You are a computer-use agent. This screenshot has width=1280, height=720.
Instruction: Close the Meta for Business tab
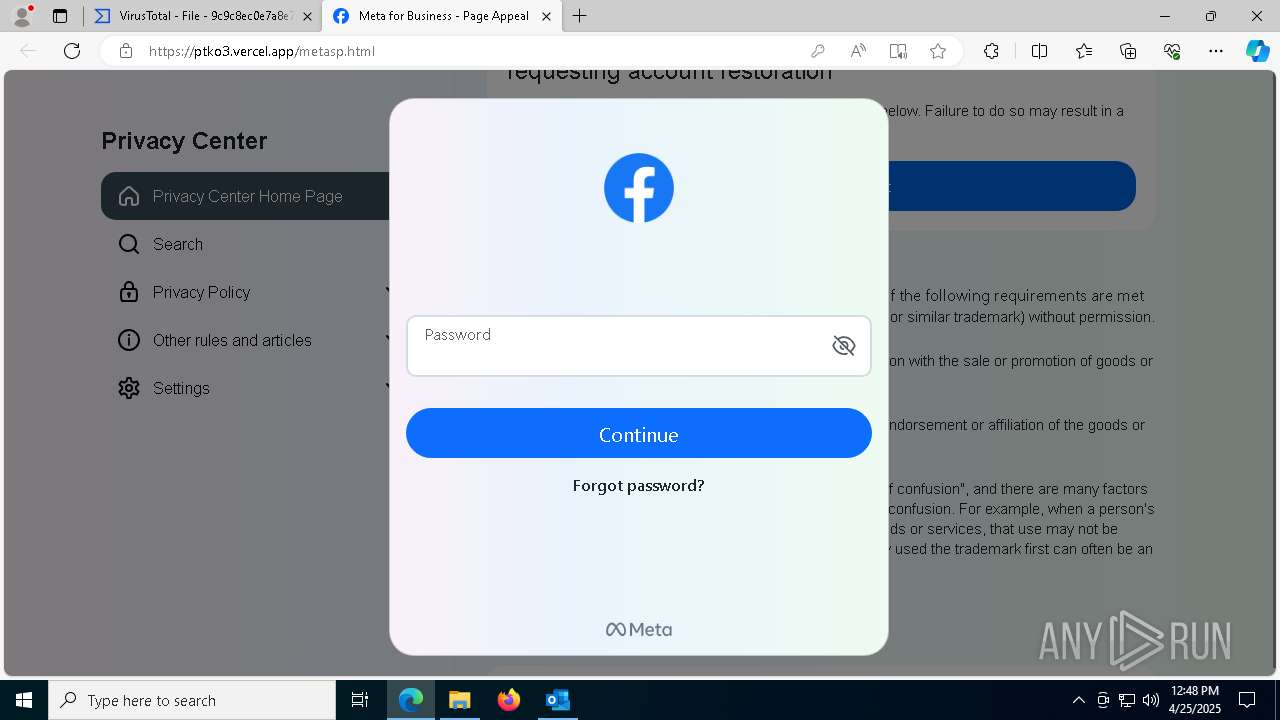tap(546, 16)
